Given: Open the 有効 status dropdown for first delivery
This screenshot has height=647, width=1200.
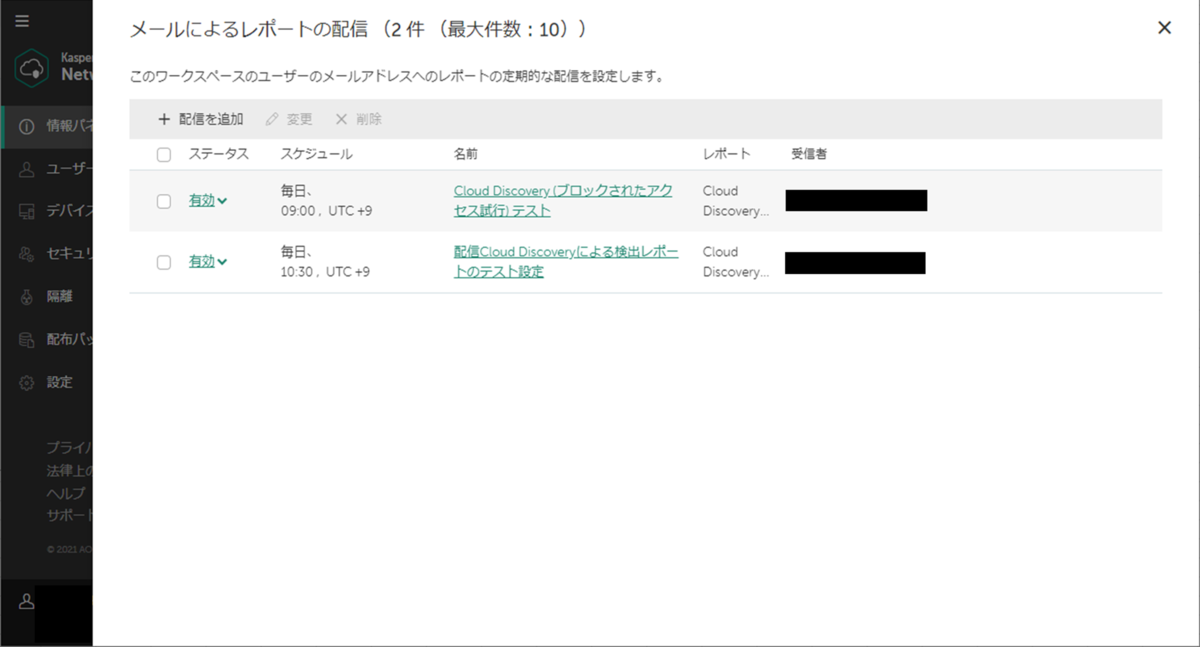Looking at the screenshot, I should (x=207, y=199).
